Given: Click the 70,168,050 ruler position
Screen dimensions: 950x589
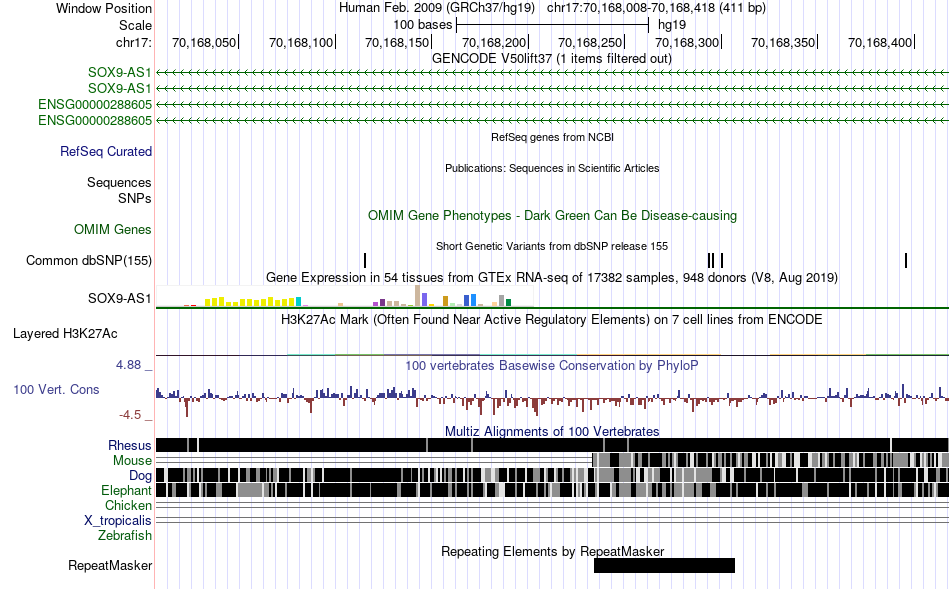Looking at the screenshot, I should pyautogui.click(x=204, y=42).
